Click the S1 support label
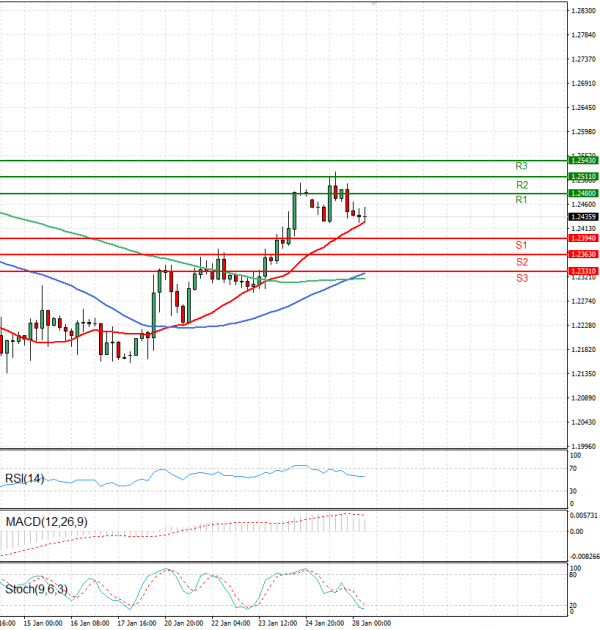The width and height of the screenshot is (600, 630). (x=521, y=245)
